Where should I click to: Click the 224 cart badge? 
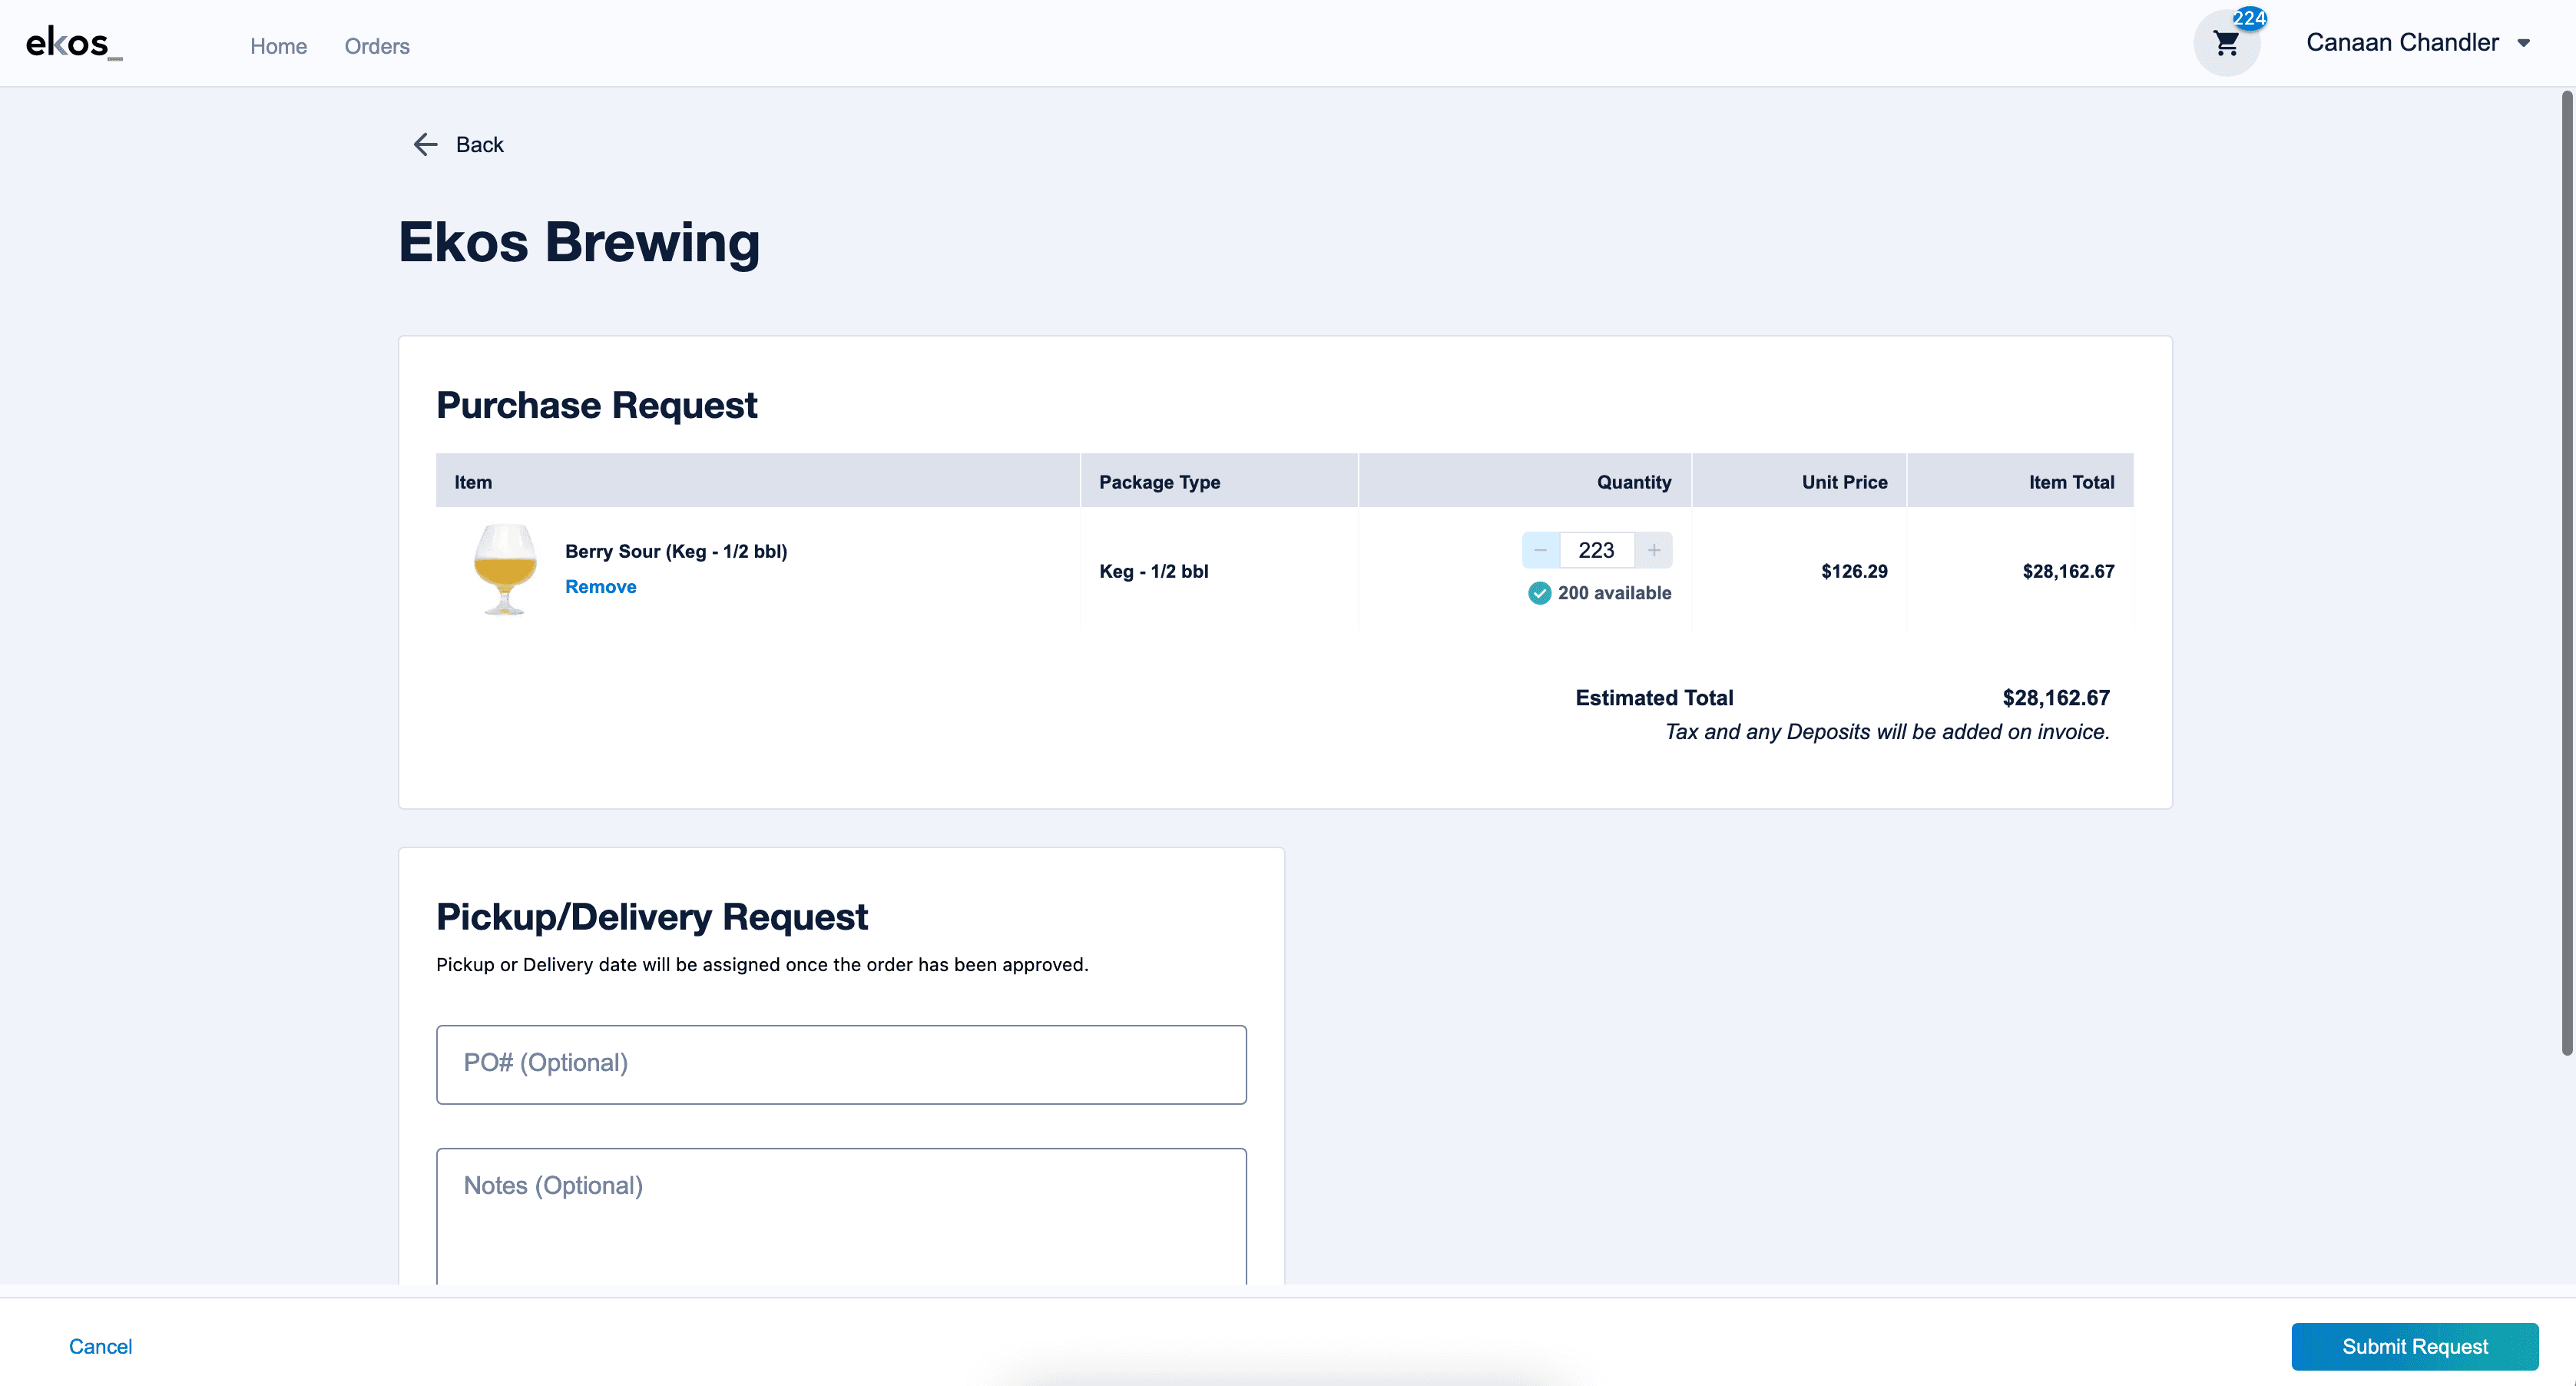tap(2249, 18)
